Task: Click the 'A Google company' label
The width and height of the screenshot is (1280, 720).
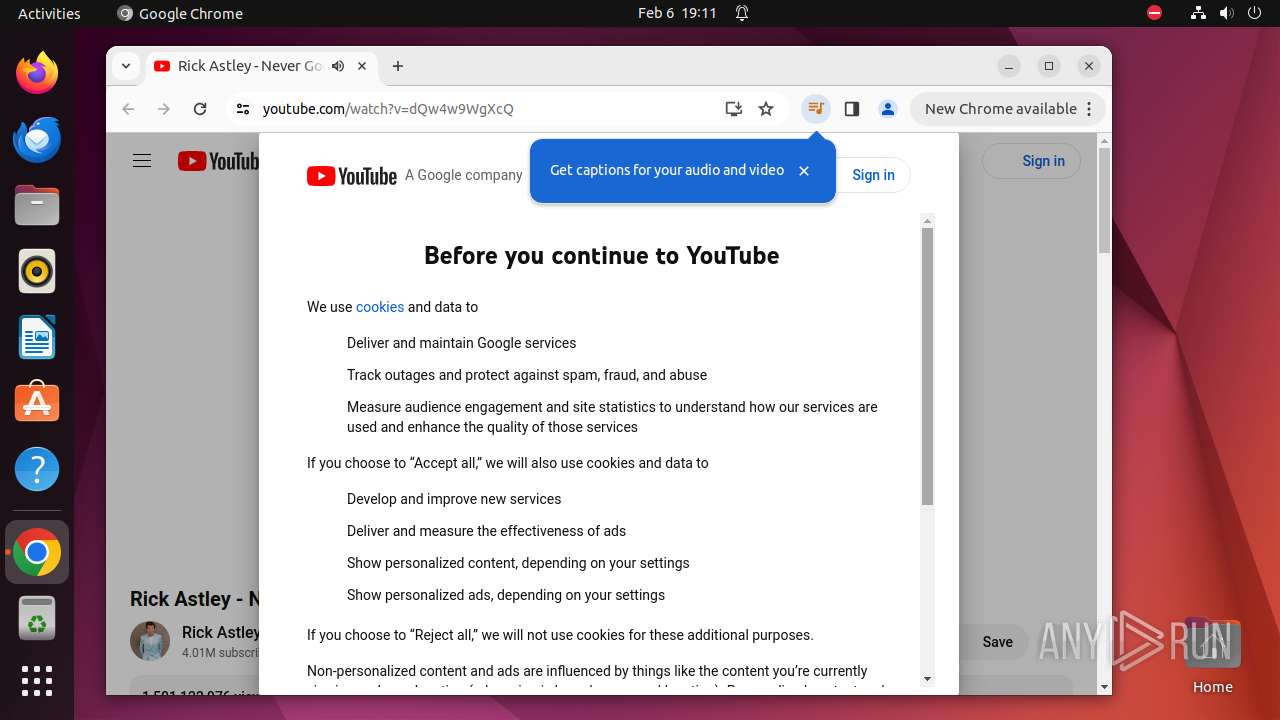Action: click(x=464, y=175)
